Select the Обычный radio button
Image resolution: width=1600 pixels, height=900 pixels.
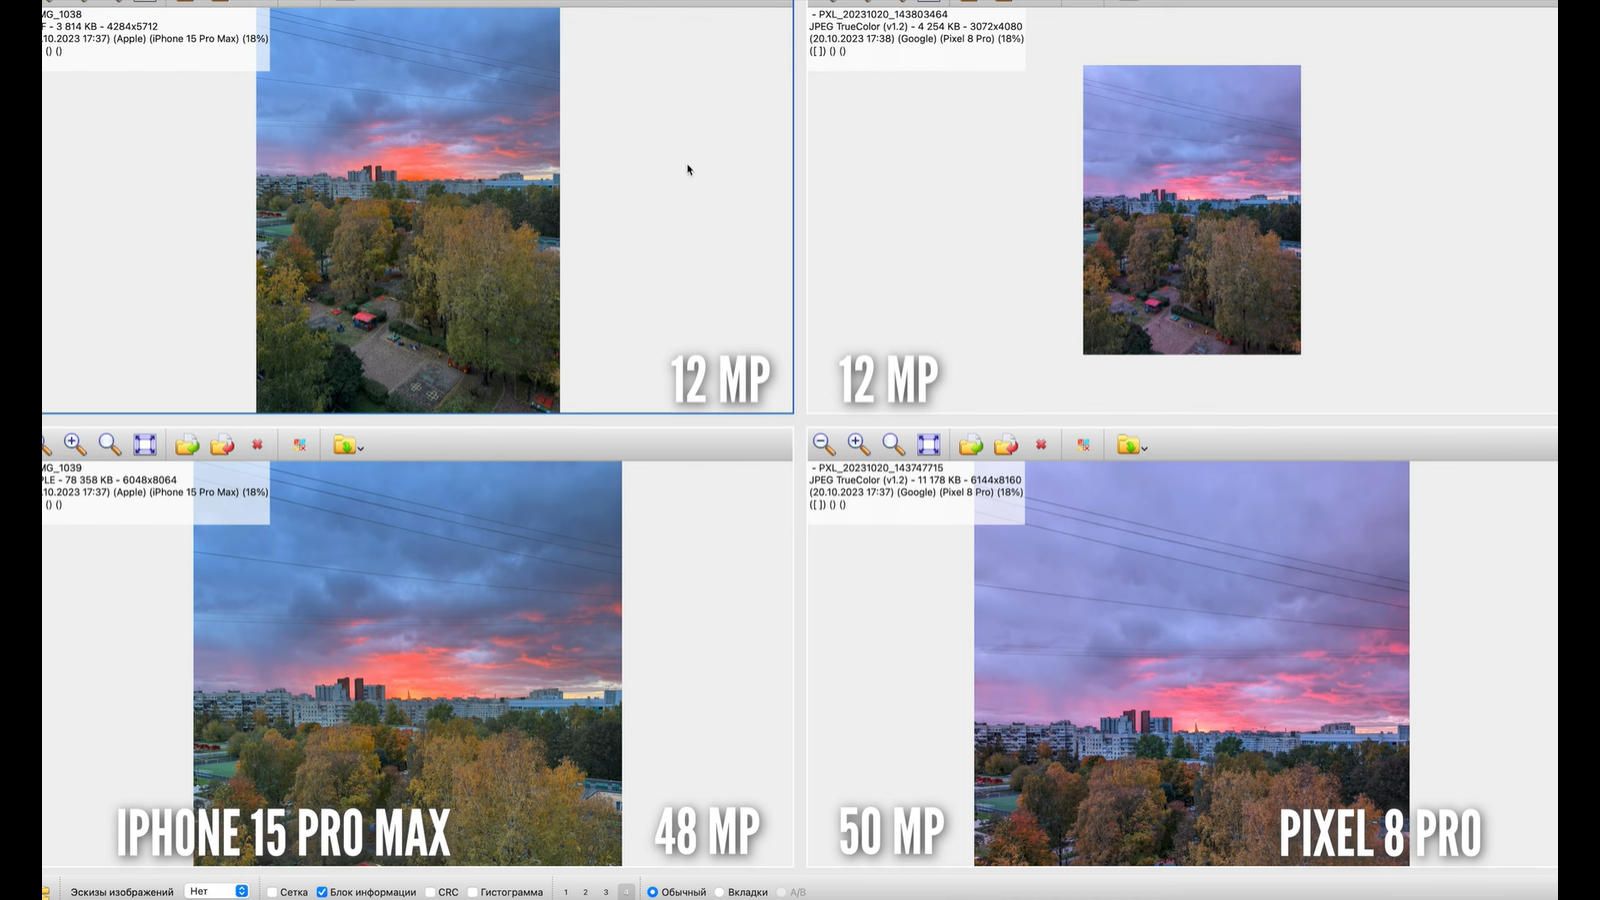(652, 892)
